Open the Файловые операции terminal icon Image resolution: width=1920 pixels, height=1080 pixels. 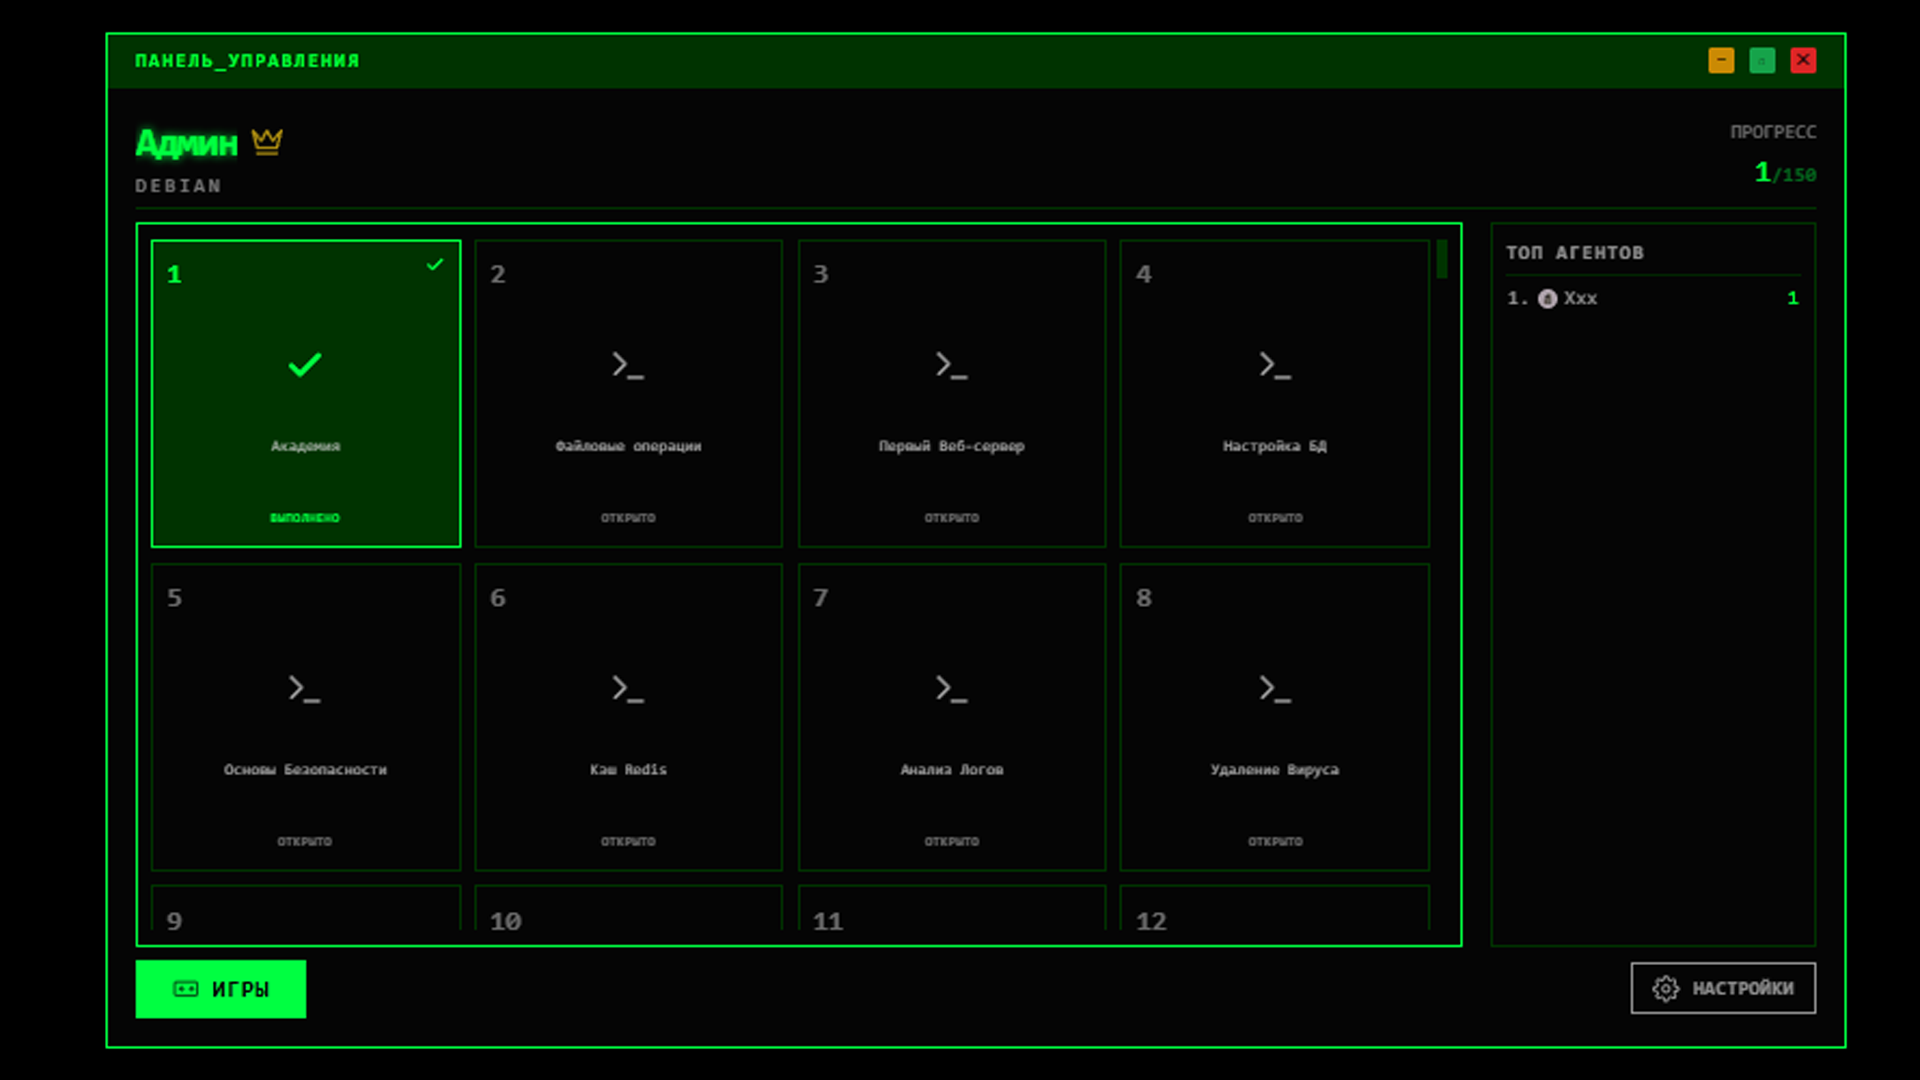628,367
